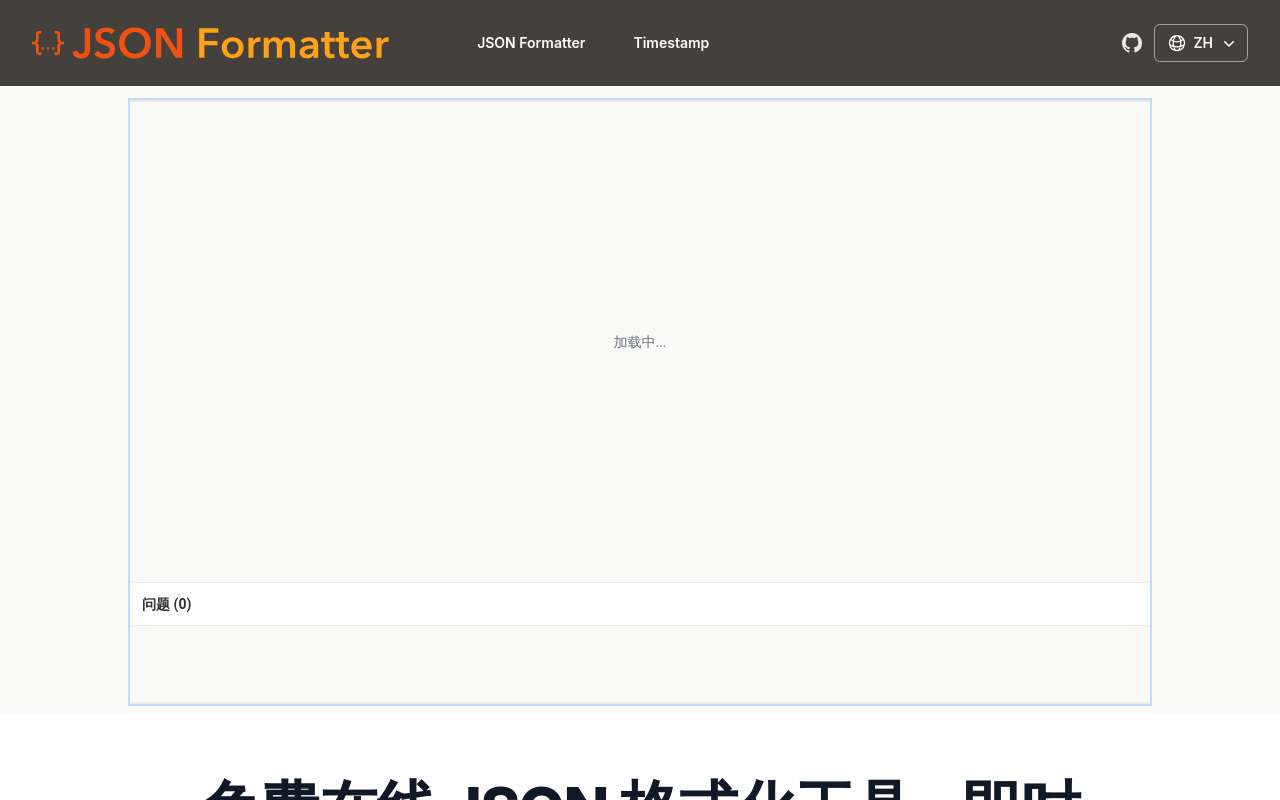Click the globe language icon
This screenshot has width=1280, height=800.
coord(1177,43)
